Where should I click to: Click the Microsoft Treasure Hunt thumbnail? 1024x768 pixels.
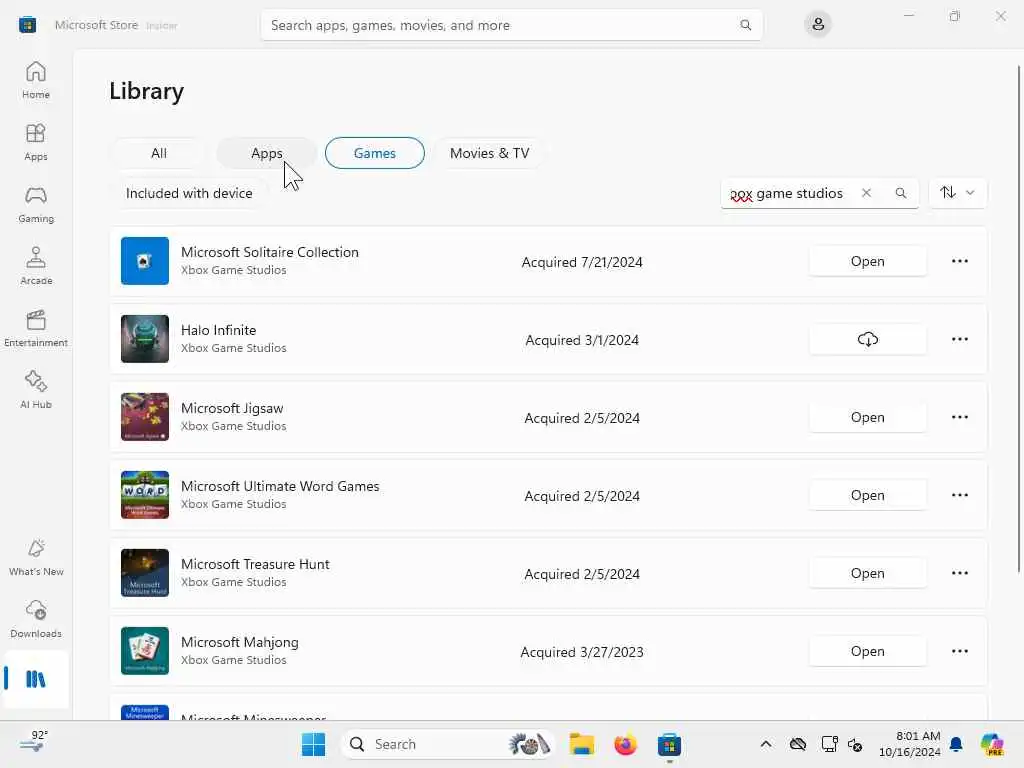pyautogui.click(x=145, y=573)
